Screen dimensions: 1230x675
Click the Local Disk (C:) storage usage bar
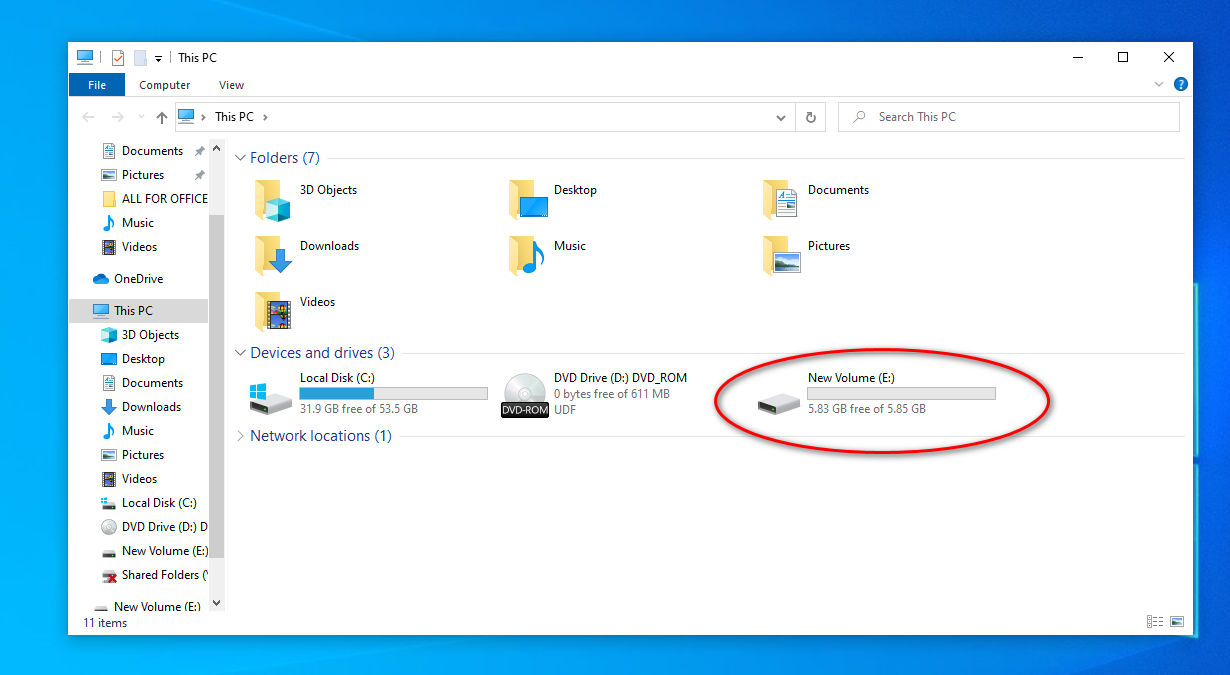pos(393,394)
